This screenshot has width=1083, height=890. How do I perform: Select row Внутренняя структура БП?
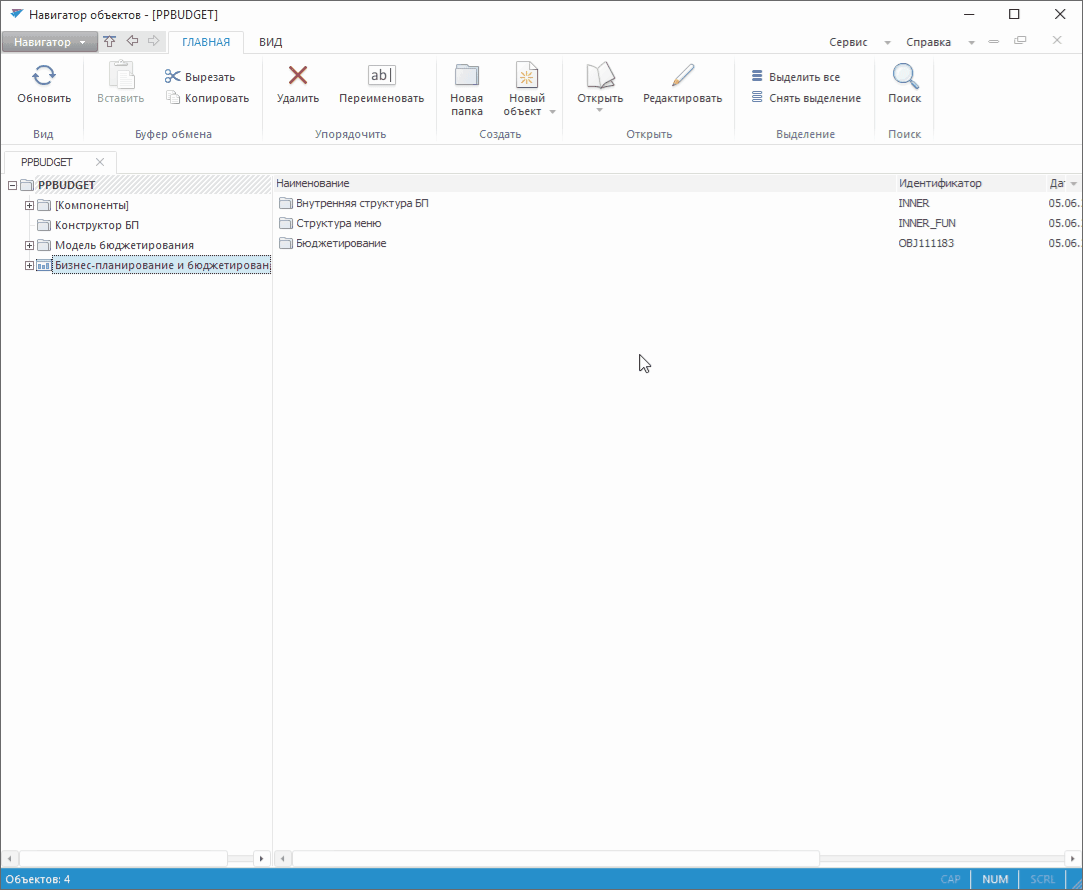click(x=677, y=203)
